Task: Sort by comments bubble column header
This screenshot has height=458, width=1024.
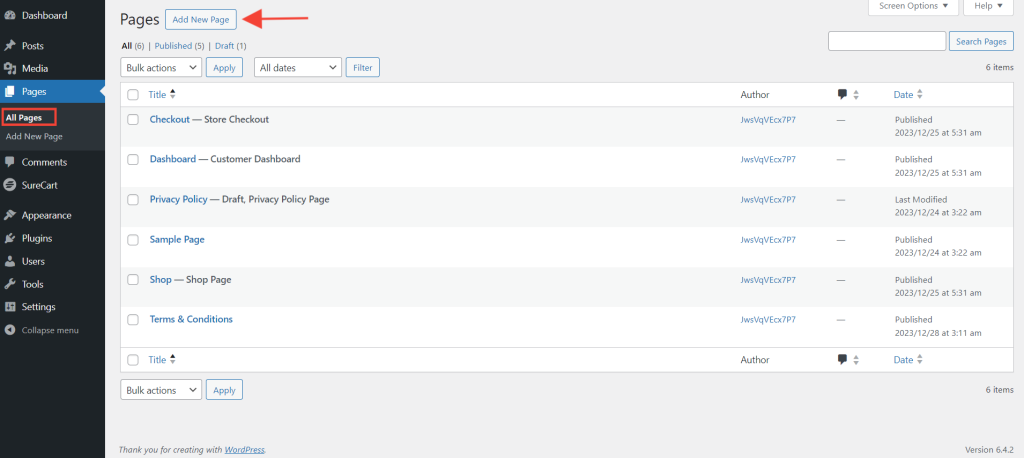Action: point(843,94)
